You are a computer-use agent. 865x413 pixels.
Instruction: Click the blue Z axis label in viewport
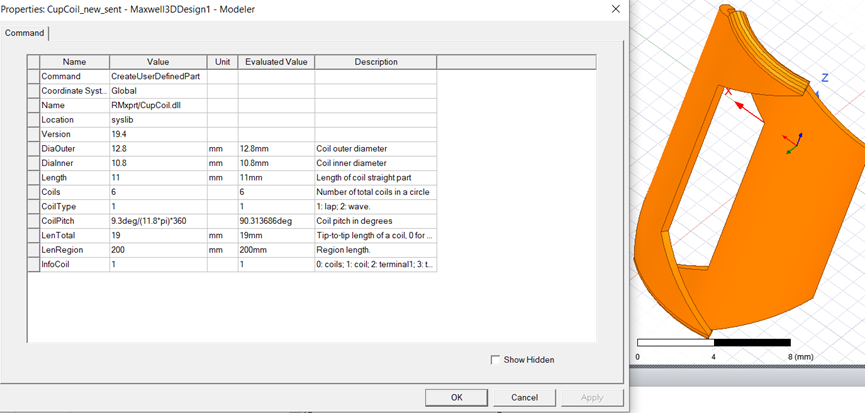(x=825, y=78)
